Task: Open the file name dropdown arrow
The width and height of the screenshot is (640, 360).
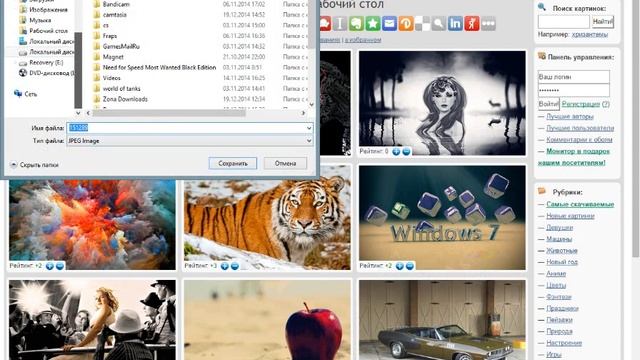Action: click(x=309, y=128)
